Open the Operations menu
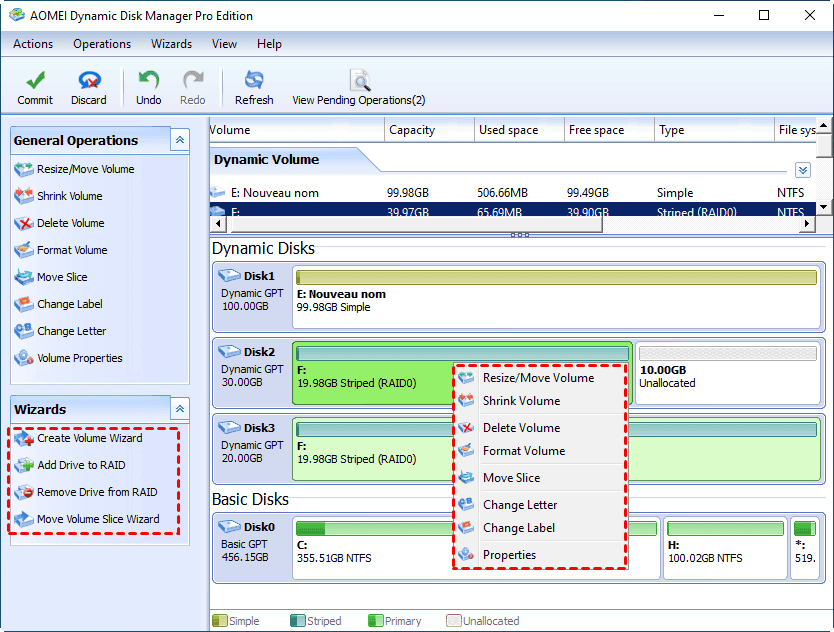 click(102, 44)
